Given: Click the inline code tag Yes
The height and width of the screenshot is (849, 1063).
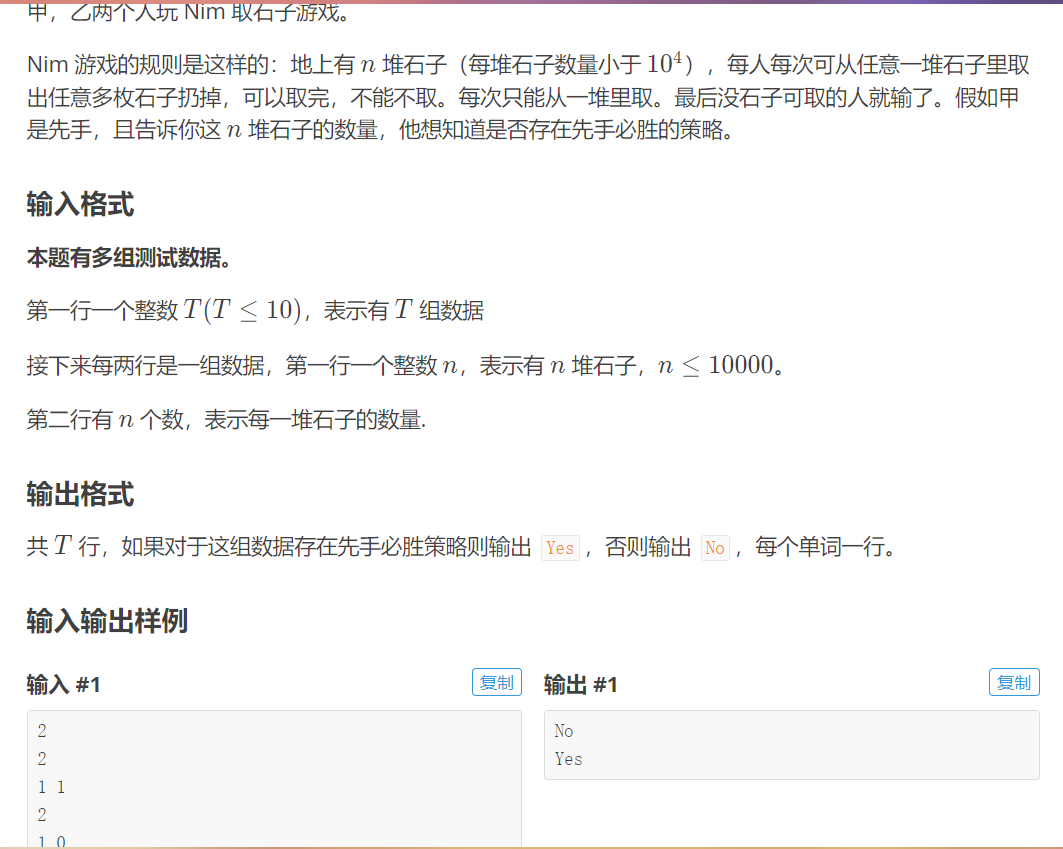Looking at the screenshot, I should [x=559, y=548].
